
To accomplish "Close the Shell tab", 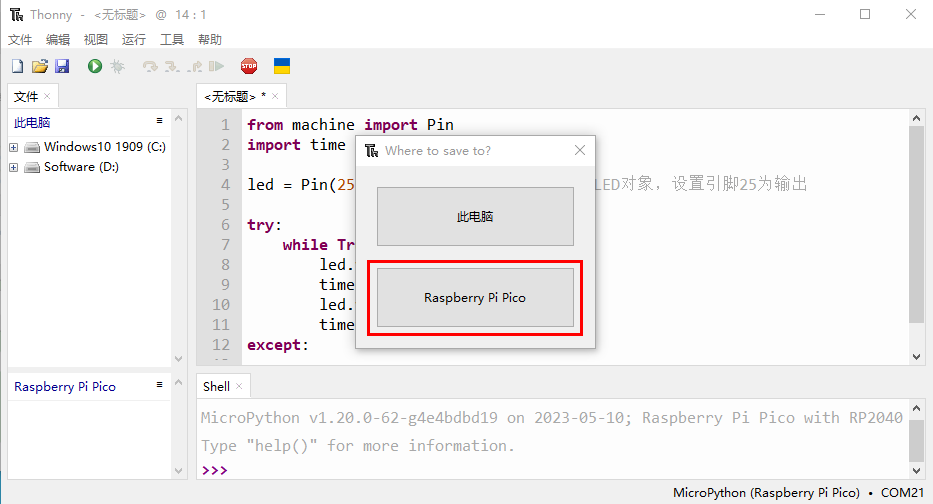I will (x=239, y=386).
